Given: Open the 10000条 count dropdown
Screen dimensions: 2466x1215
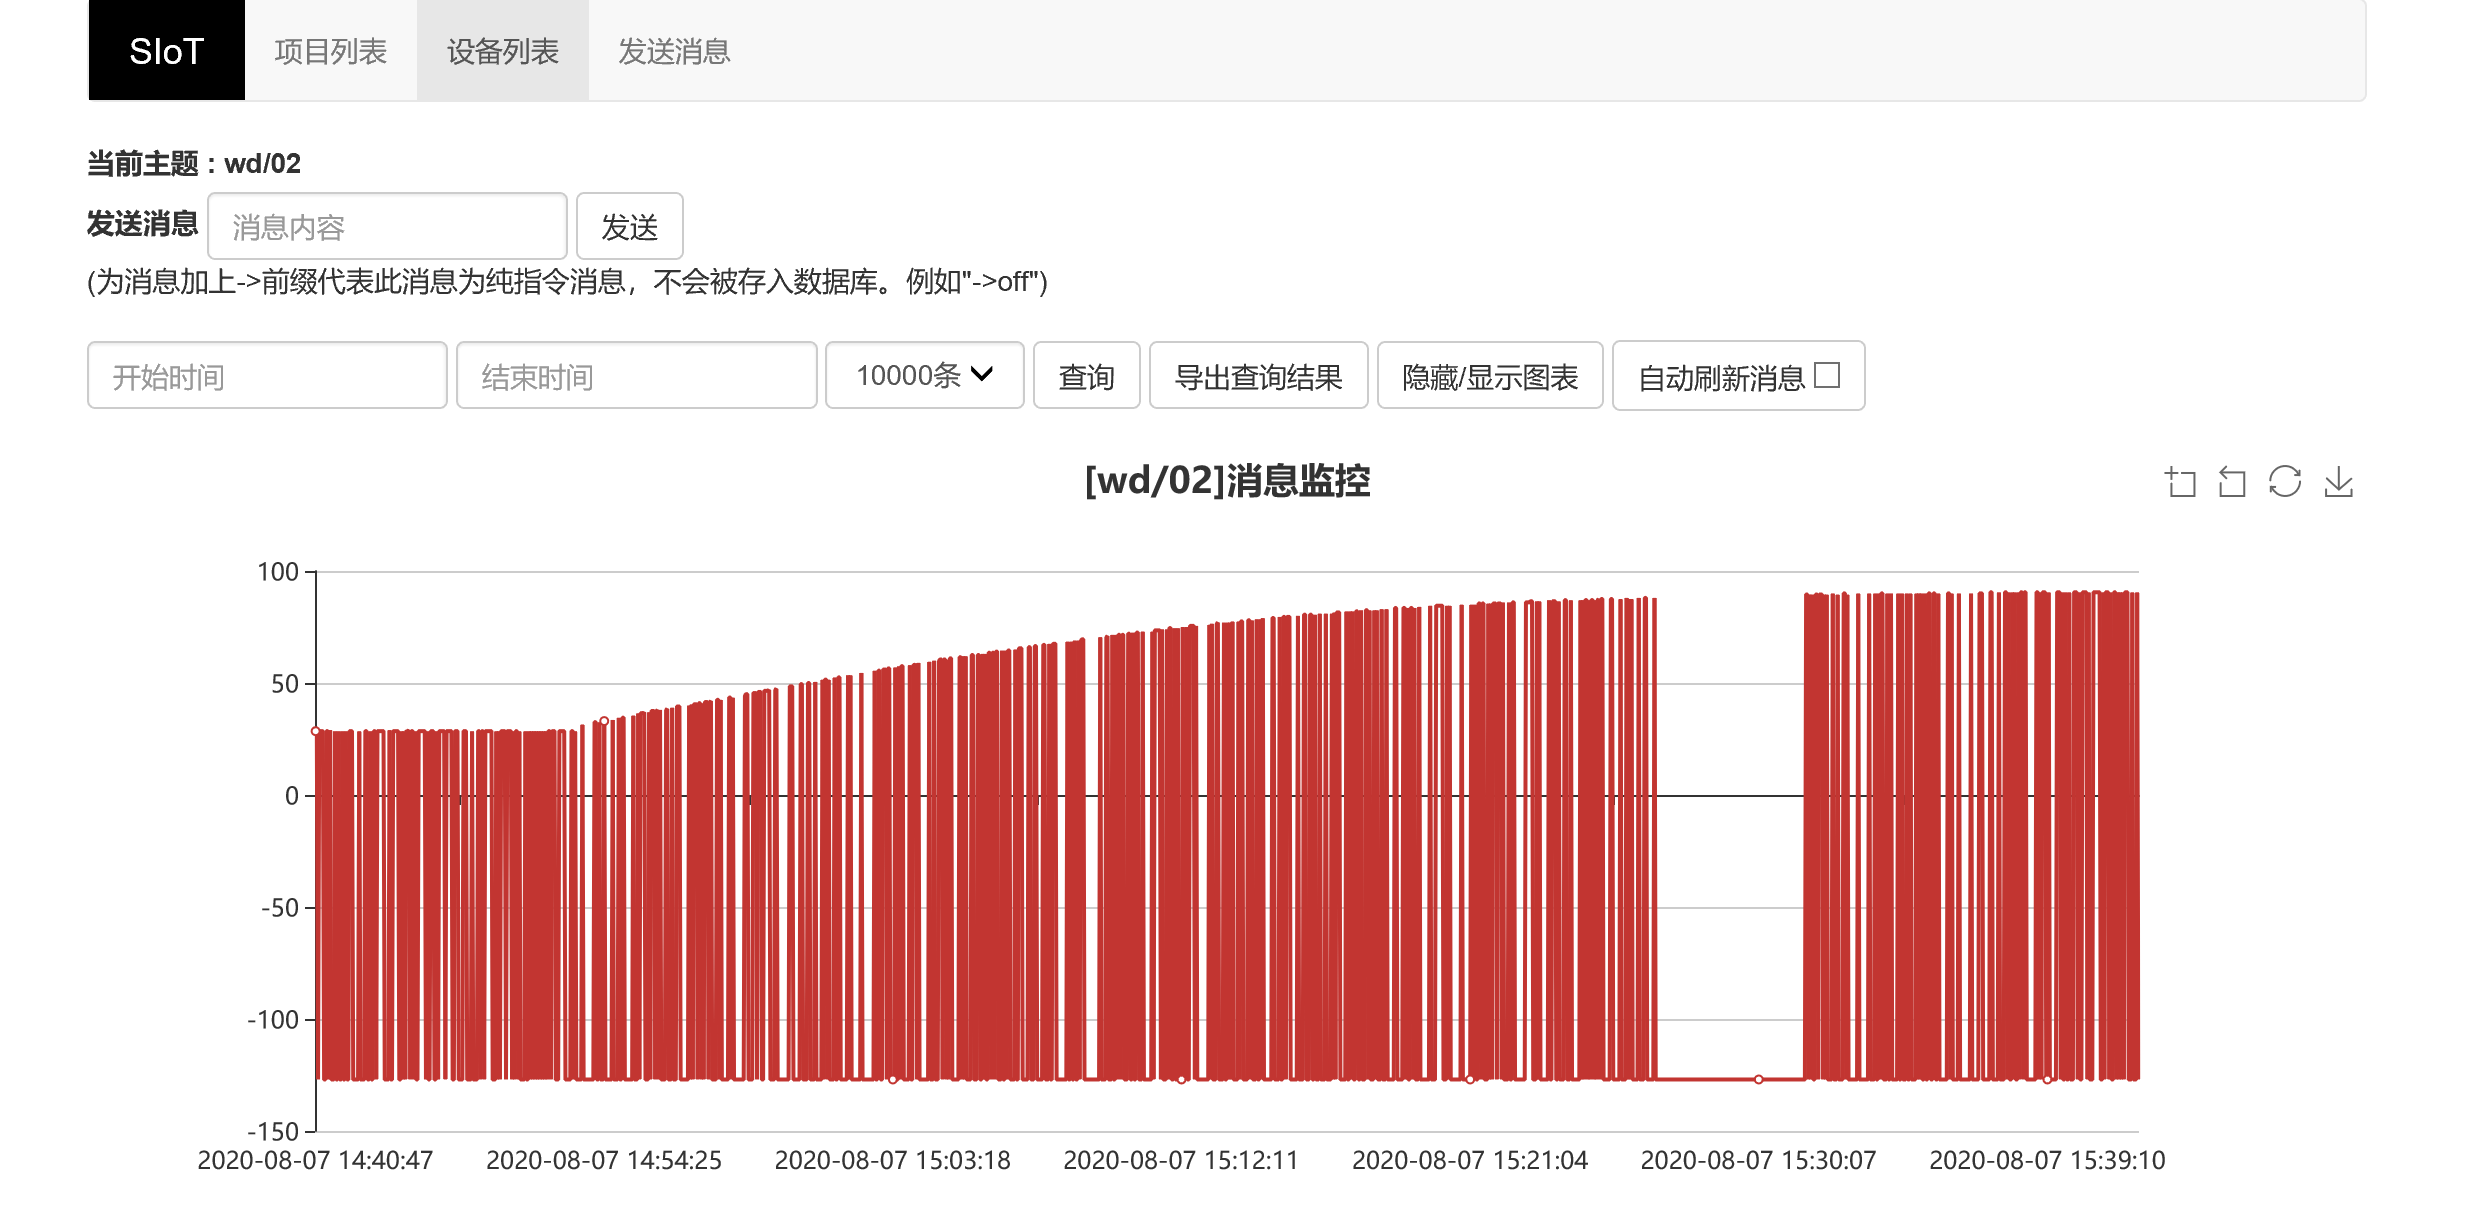Looking at the screenshot, I should pyautogui.click(x=924, y=375).
